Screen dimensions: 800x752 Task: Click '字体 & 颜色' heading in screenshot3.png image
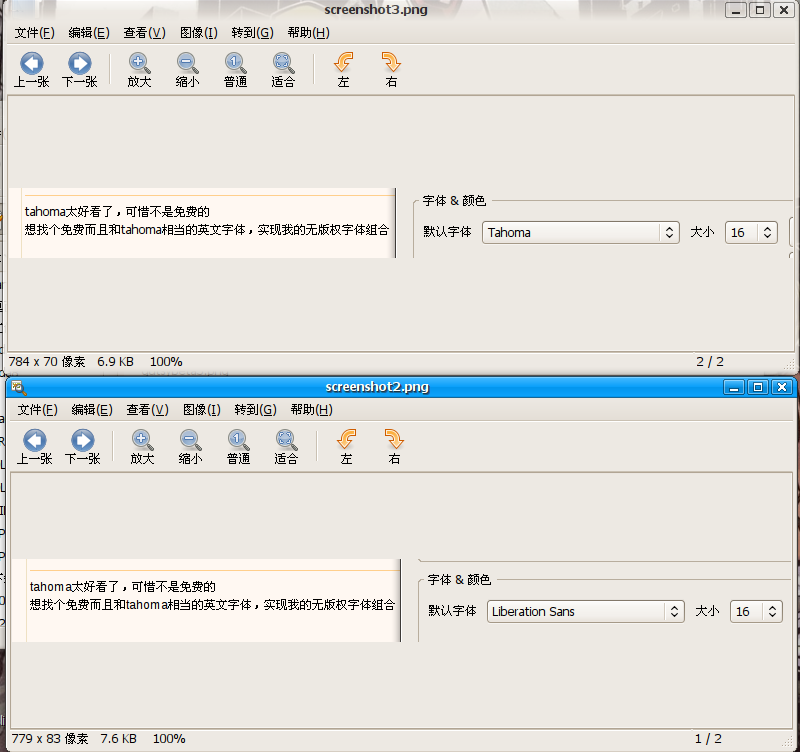pos(454,200)
